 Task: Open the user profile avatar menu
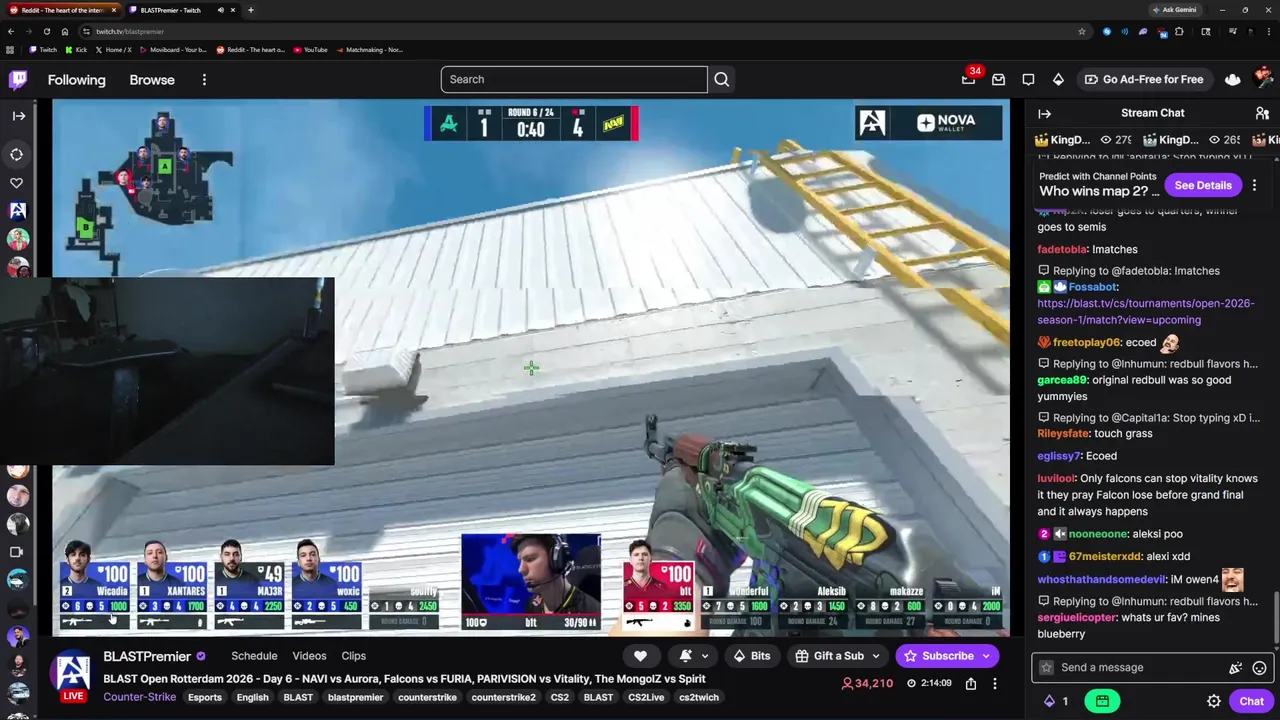[x=1263, y=79]
